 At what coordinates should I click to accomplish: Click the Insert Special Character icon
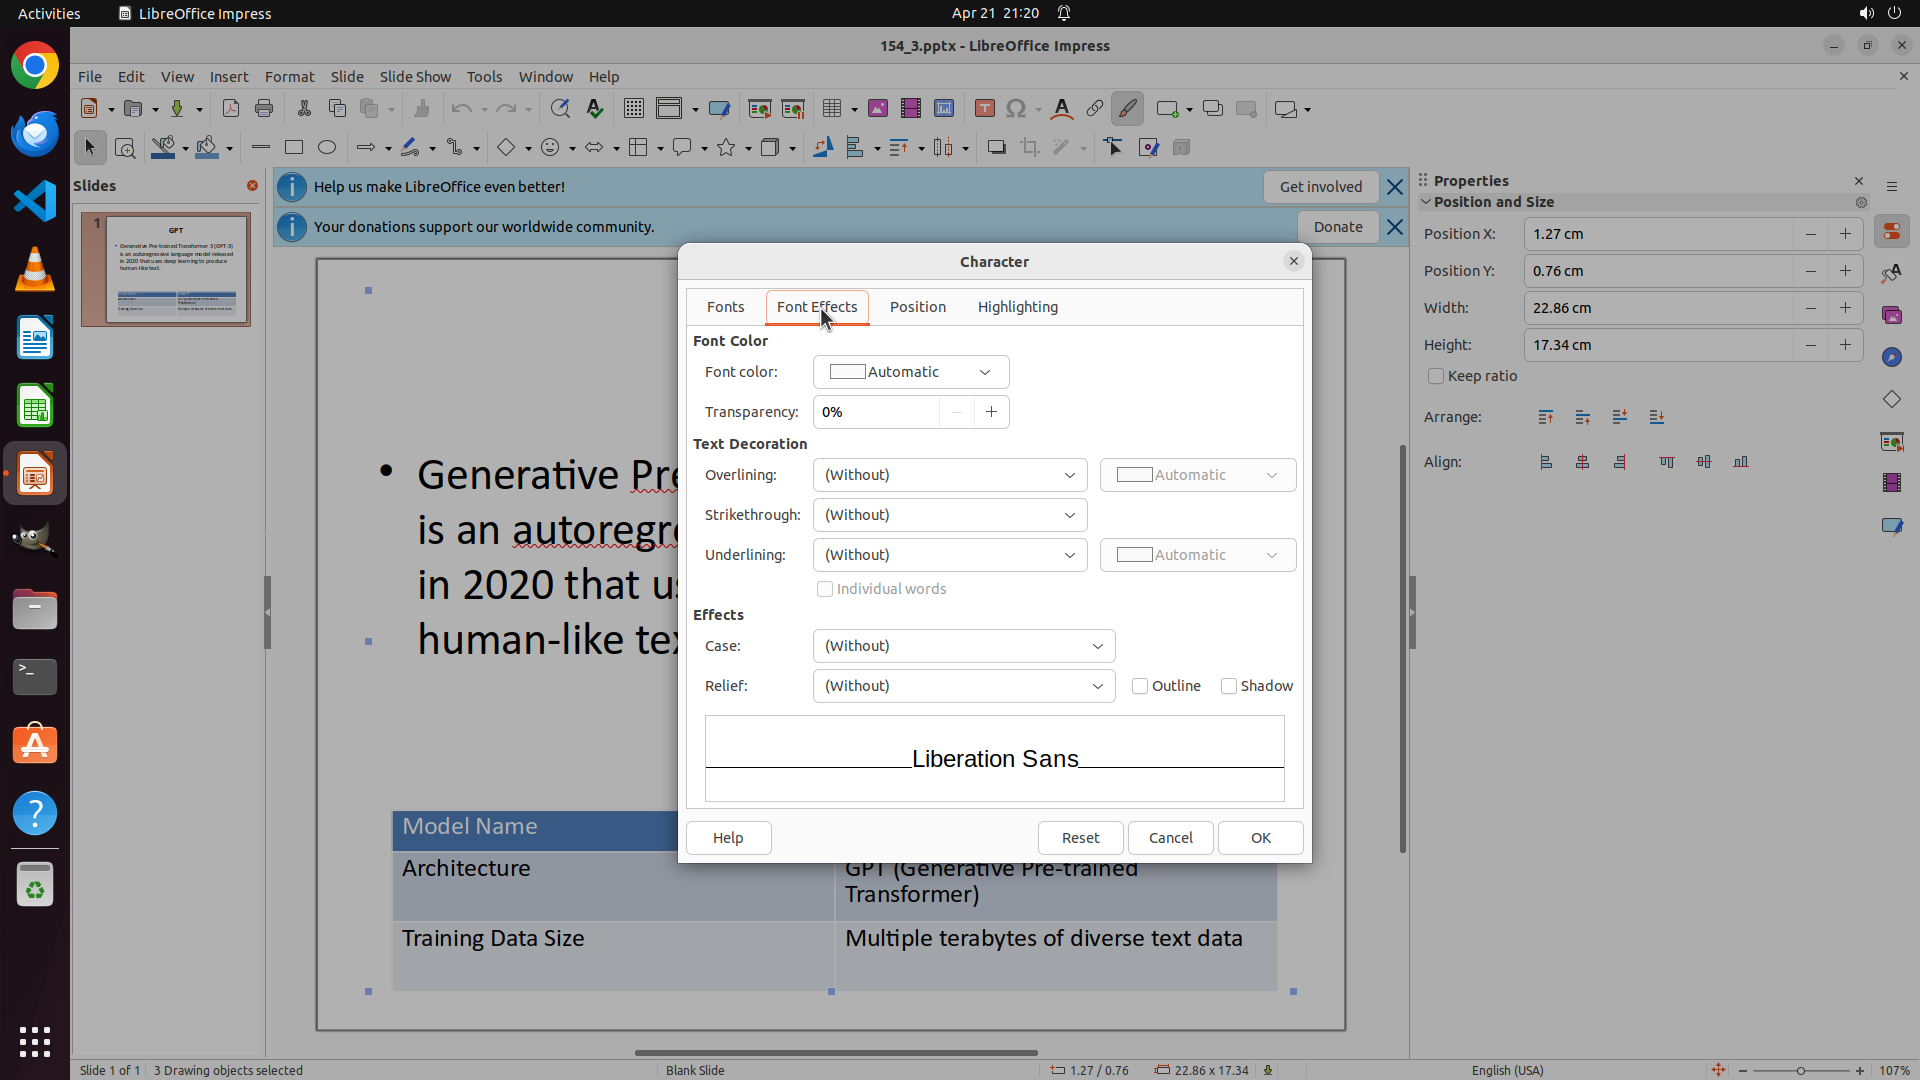click(x=1016, y=109)
